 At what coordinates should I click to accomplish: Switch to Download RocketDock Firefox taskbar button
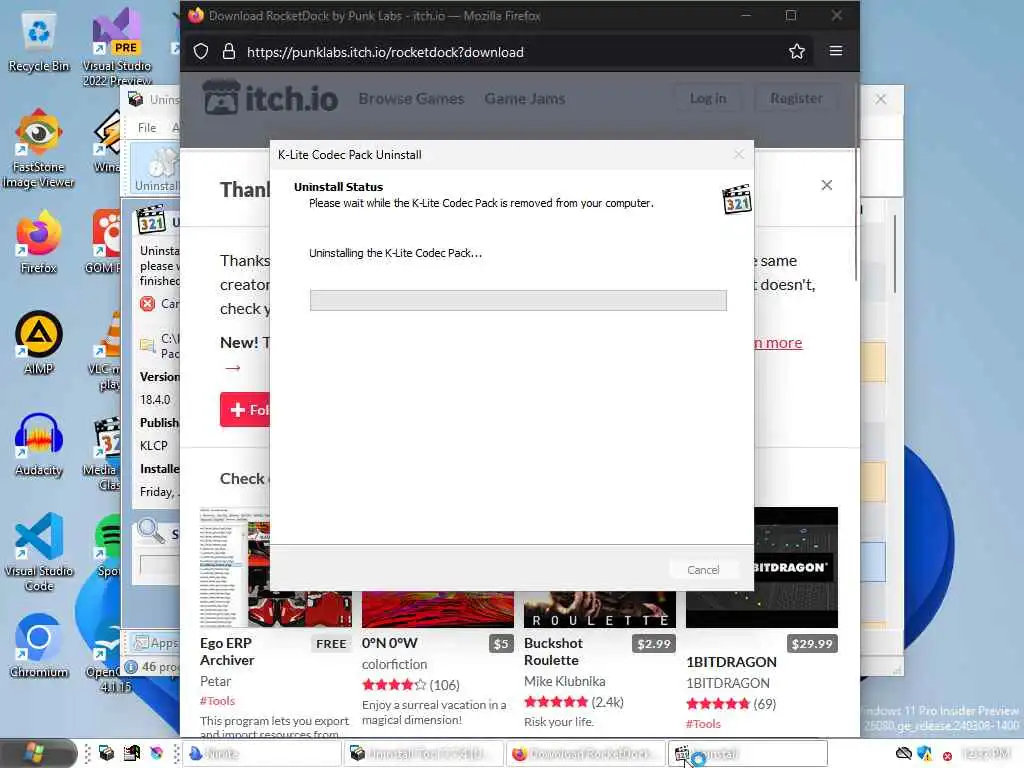coord(584,754)
